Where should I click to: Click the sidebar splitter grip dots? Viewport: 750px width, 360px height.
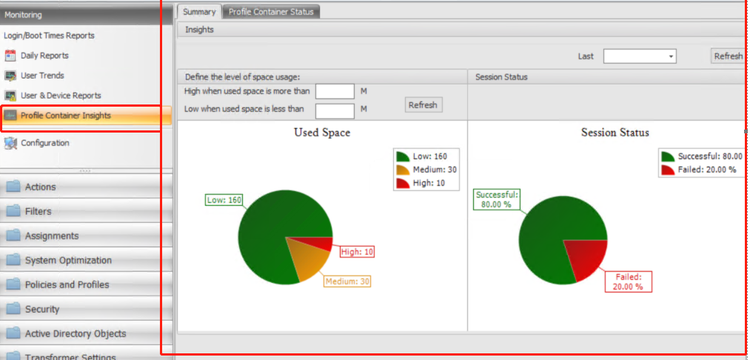pyautogui.click(x=85, y=171)
